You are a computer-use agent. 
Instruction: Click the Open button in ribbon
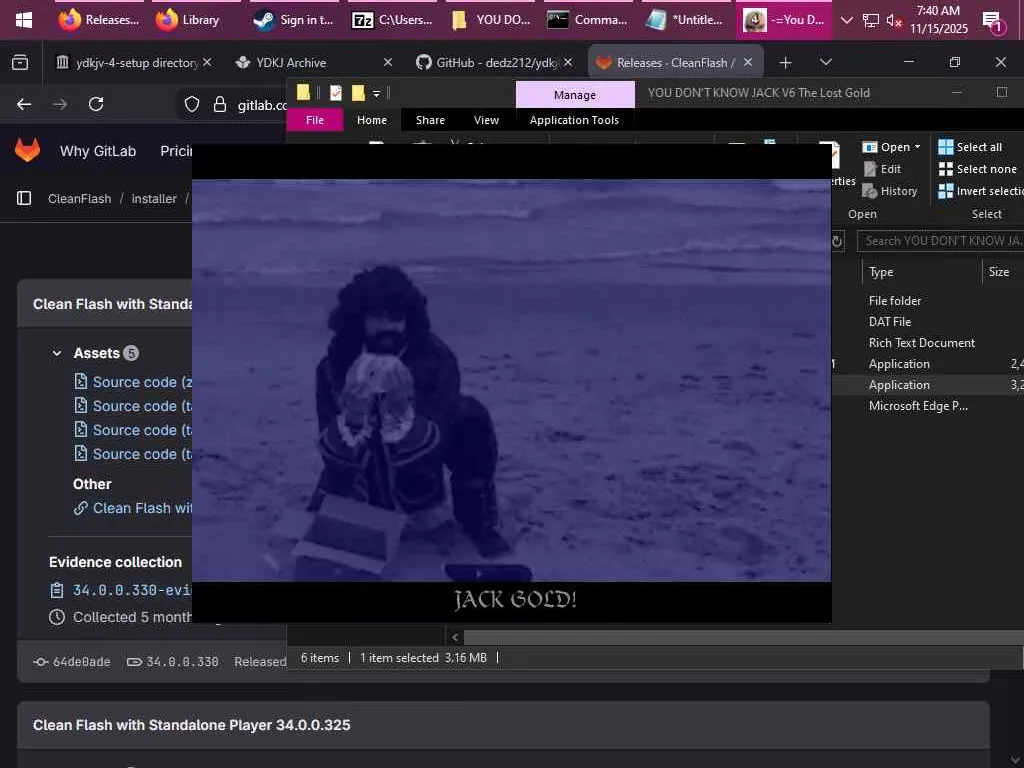886,147
